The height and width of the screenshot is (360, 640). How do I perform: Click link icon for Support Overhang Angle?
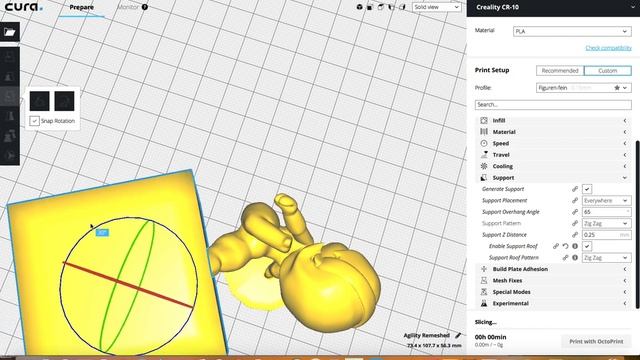click(x=575, y=212)
